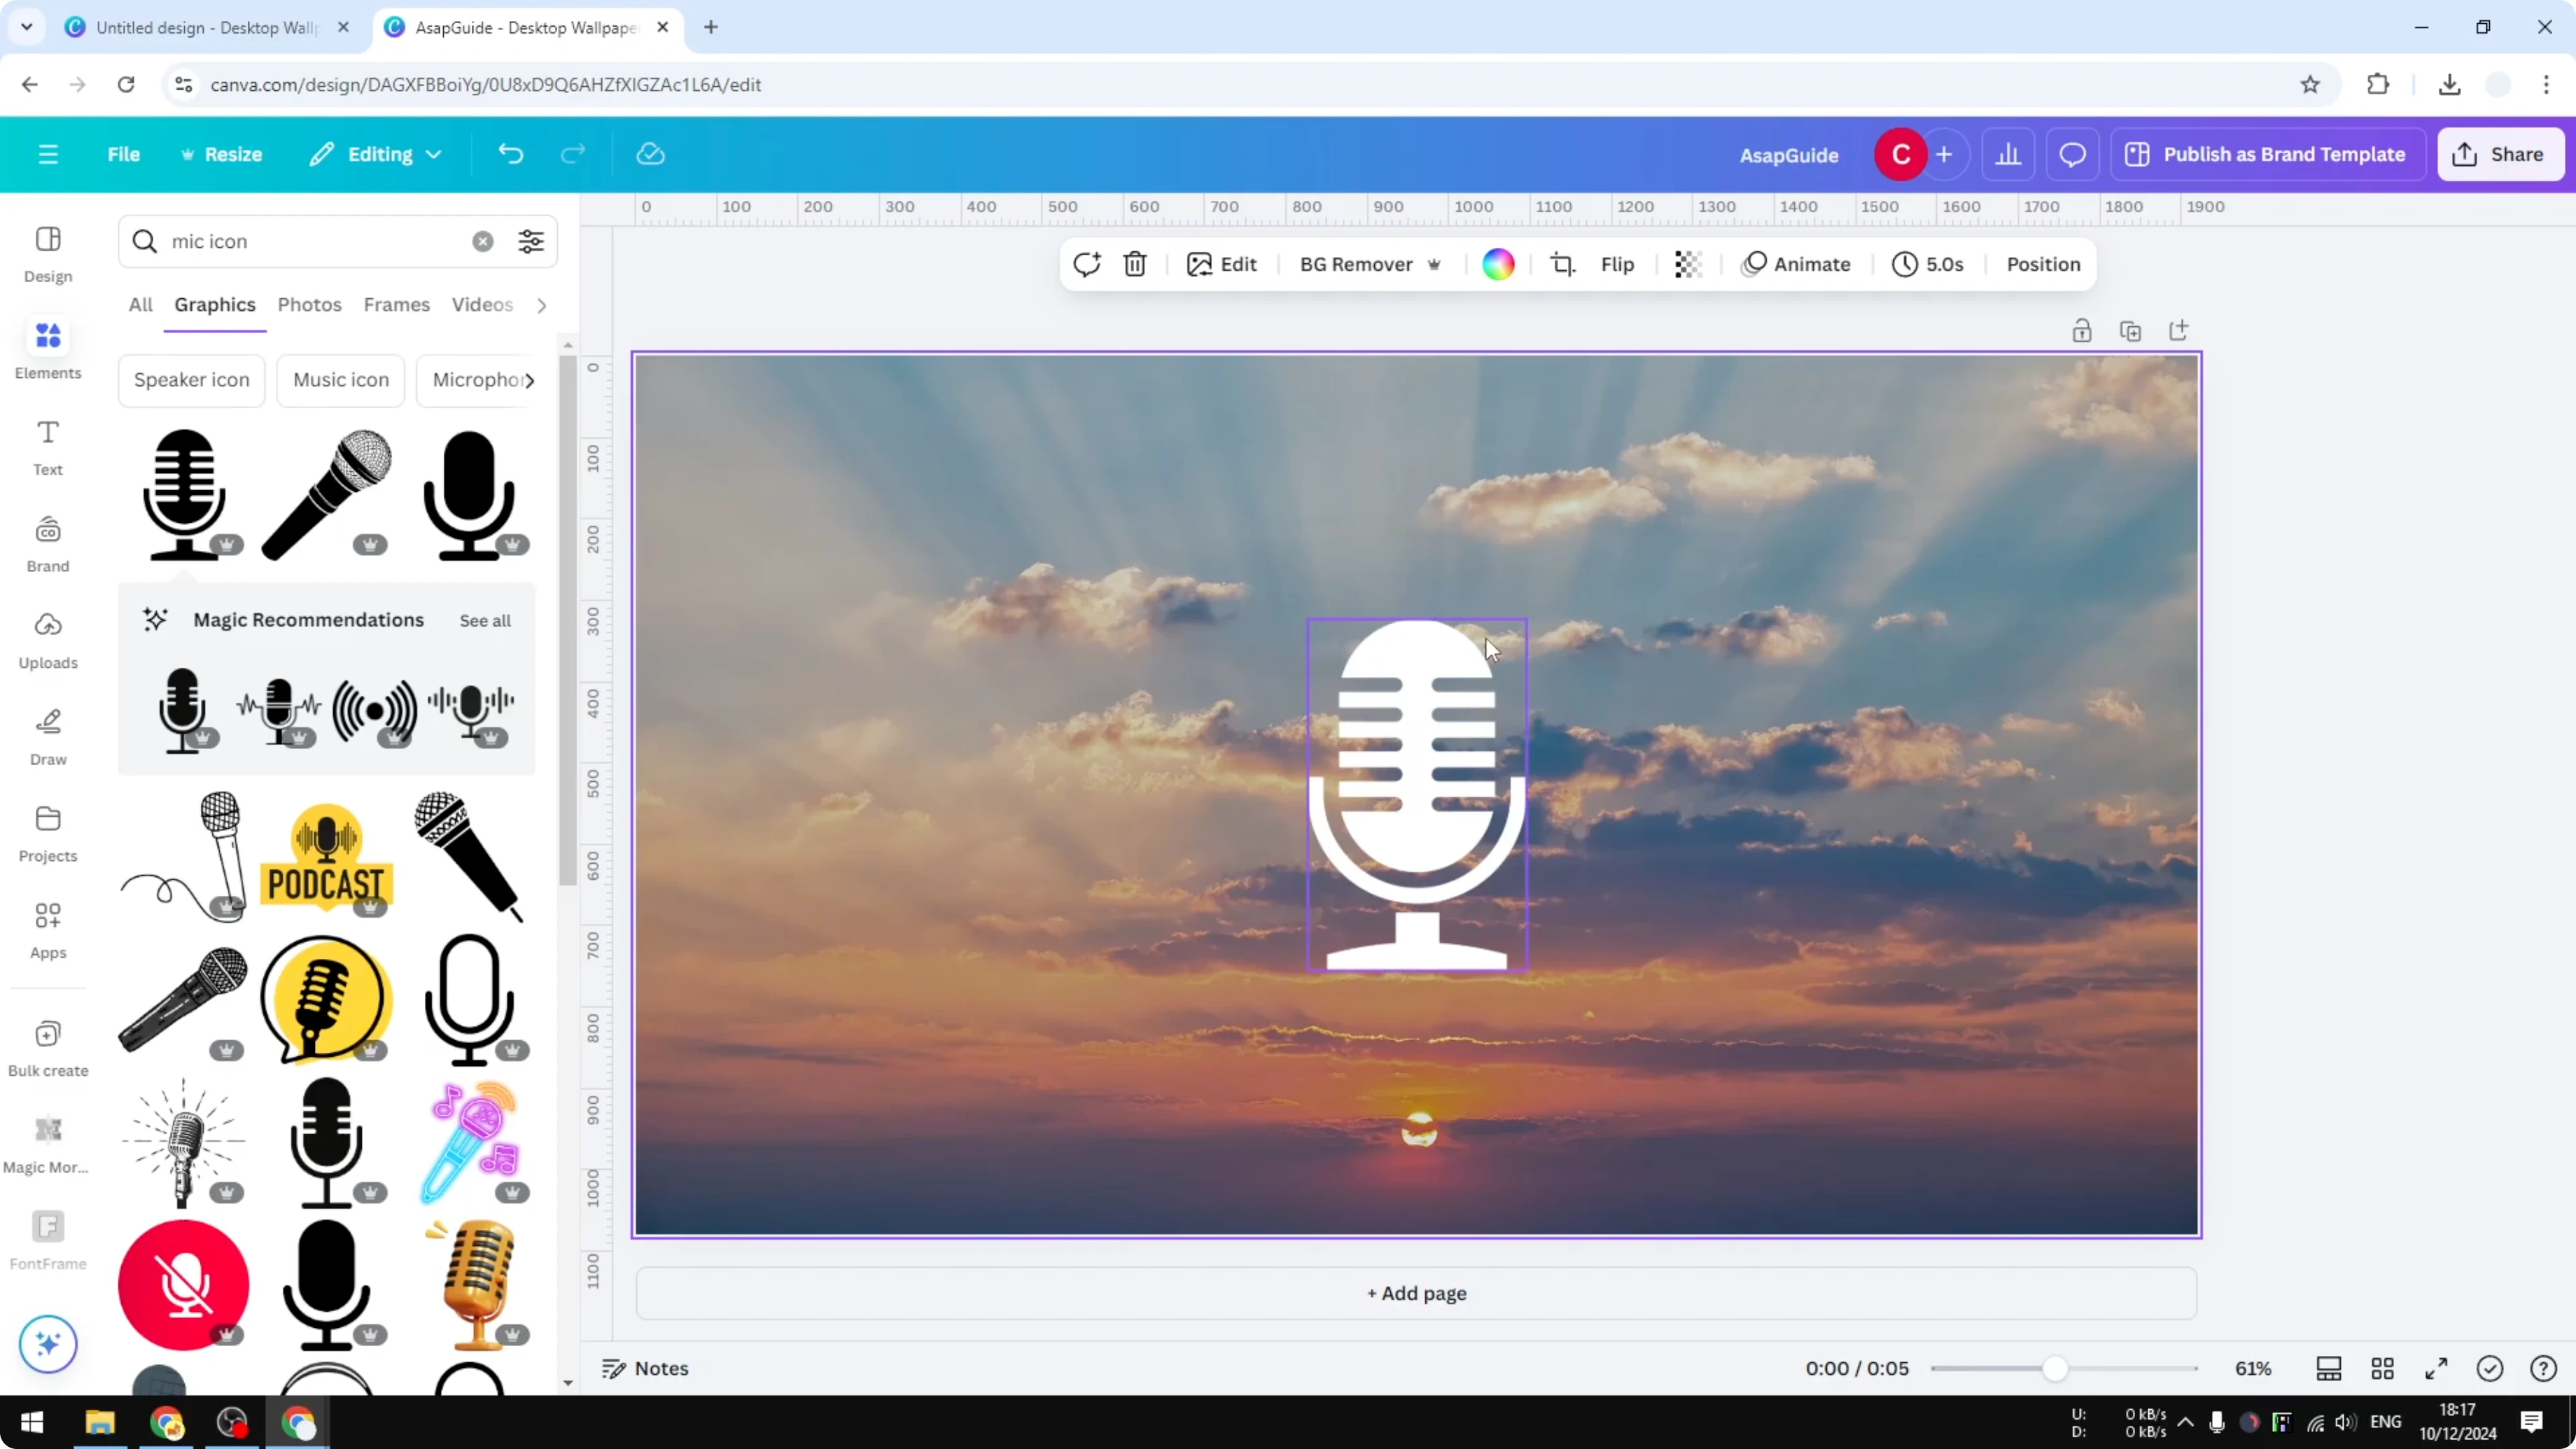Lock the selected microphone element
This screenshot has width=2576, height=1449.
(x=2082, y=330)
